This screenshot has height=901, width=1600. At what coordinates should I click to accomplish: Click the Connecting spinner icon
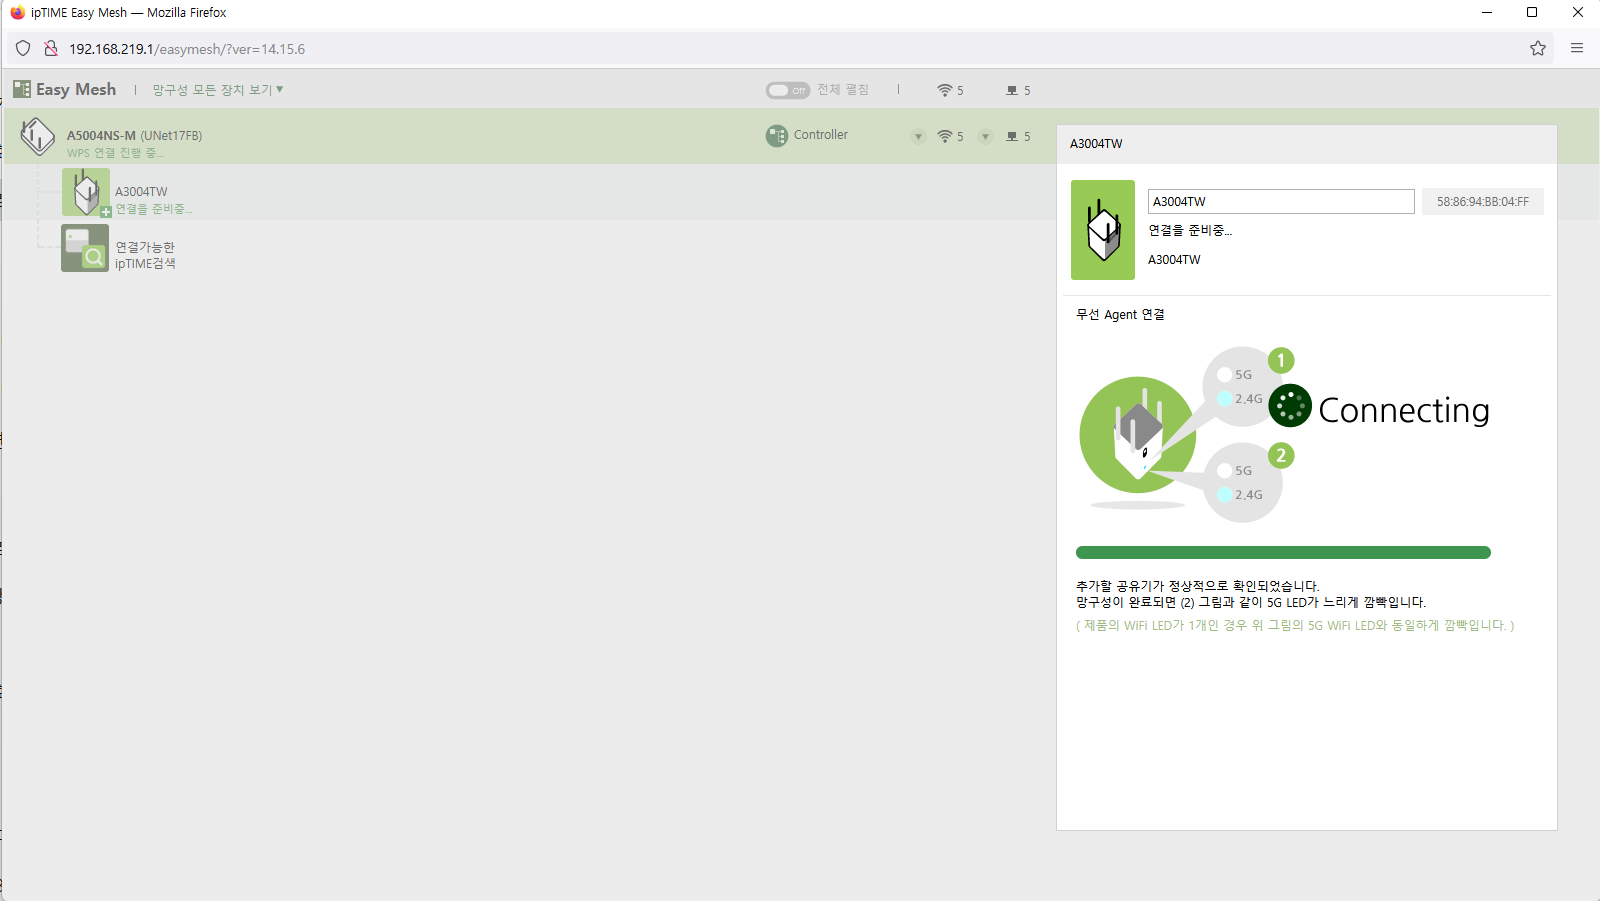pyautogui.click(x=1290, y=405)
